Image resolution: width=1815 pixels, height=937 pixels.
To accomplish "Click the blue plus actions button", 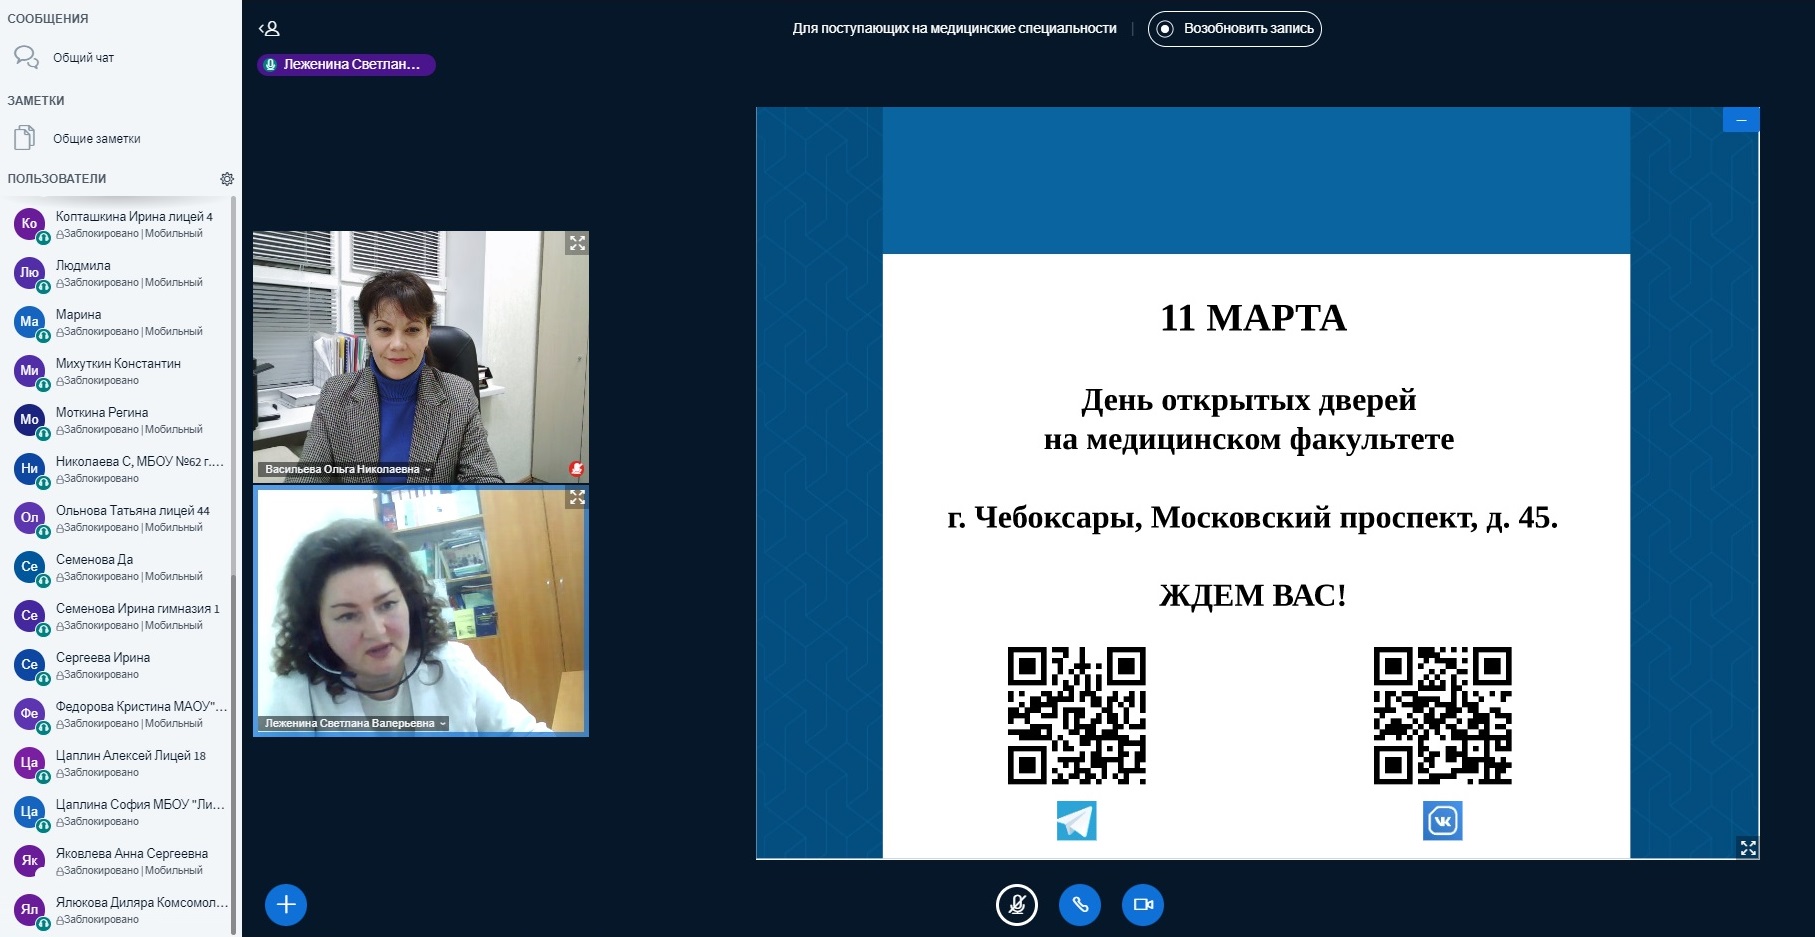I will click(286, 905).
